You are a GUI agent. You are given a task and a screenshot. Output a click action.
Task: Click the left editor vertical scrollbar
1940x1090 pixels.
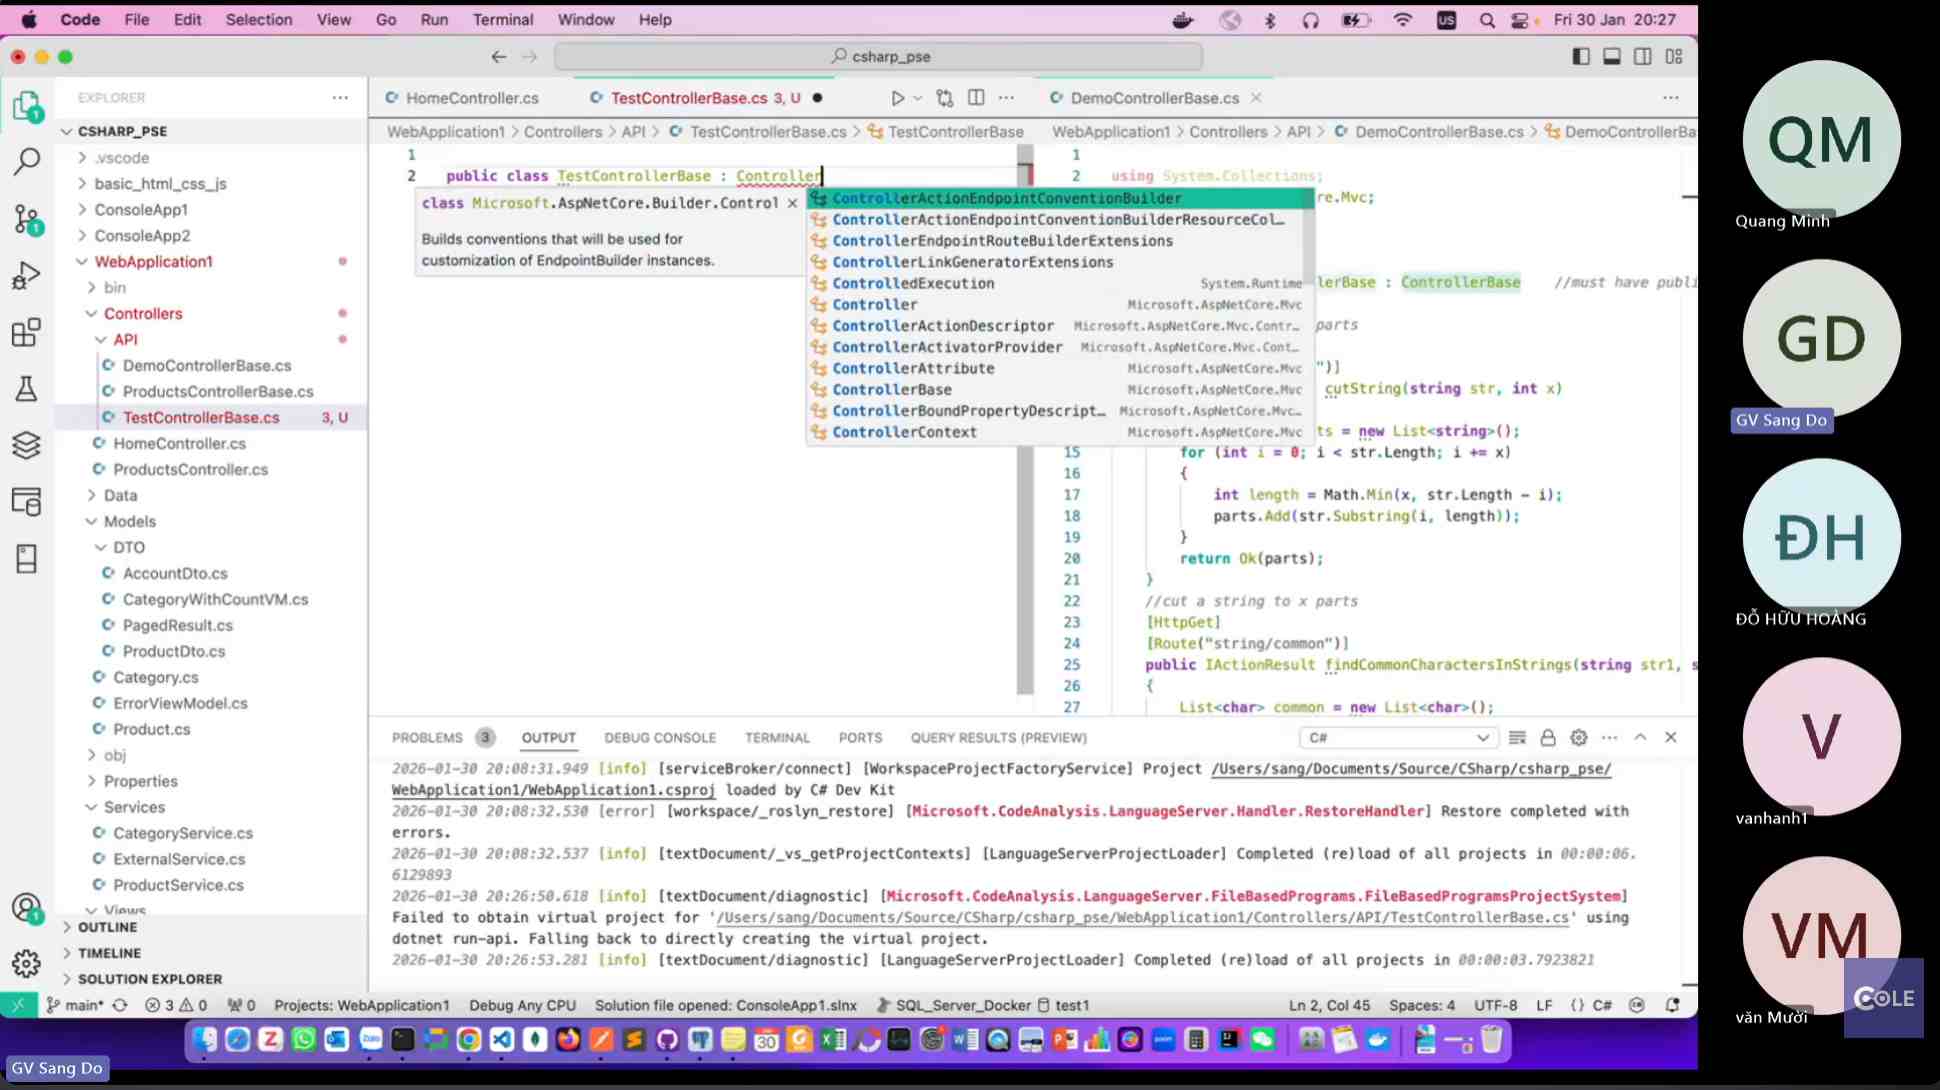(x=1025, y=420)
